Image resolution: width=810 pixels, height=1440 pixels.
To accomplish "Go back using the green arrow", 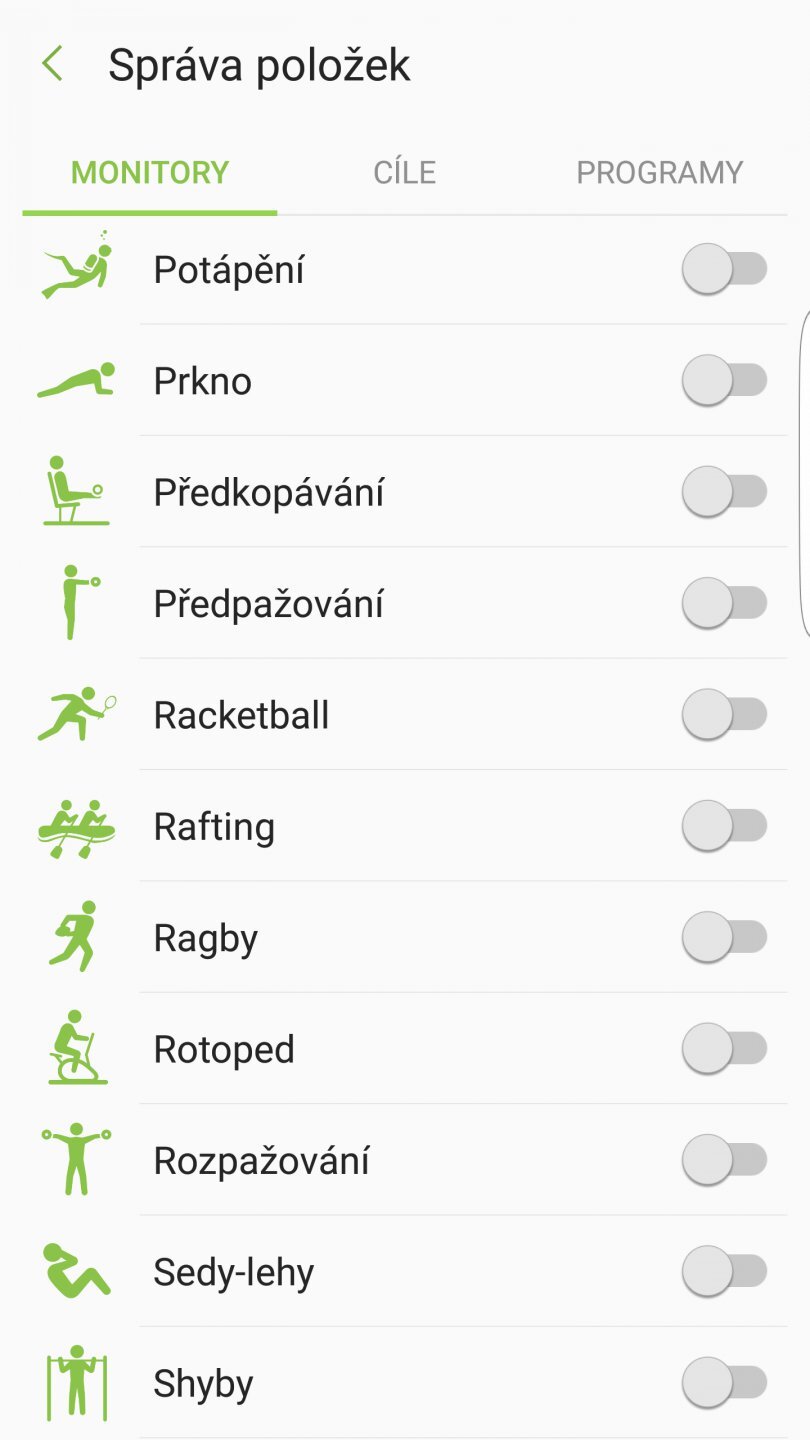I will coord(52,65).
